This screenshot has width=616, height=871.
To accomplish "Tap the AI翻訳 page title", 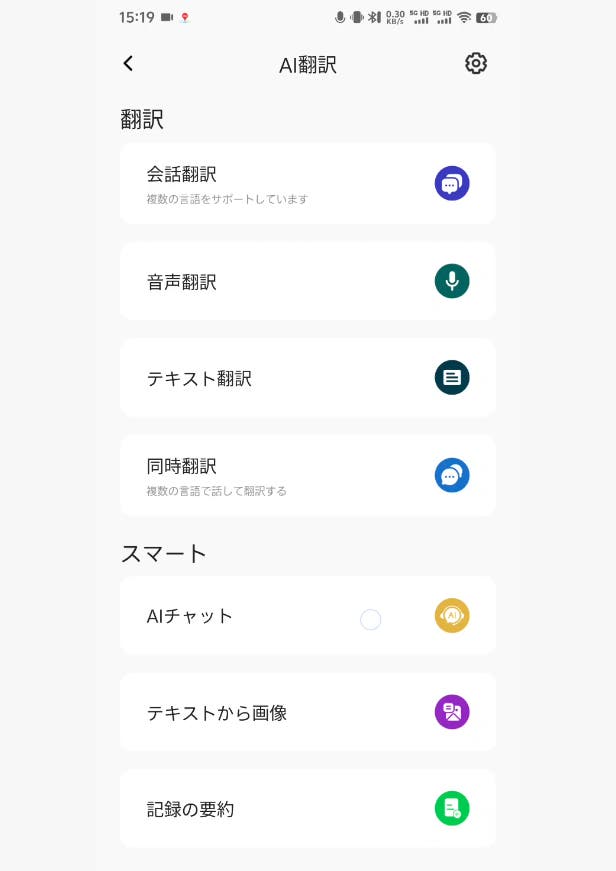I will point(308,65).
